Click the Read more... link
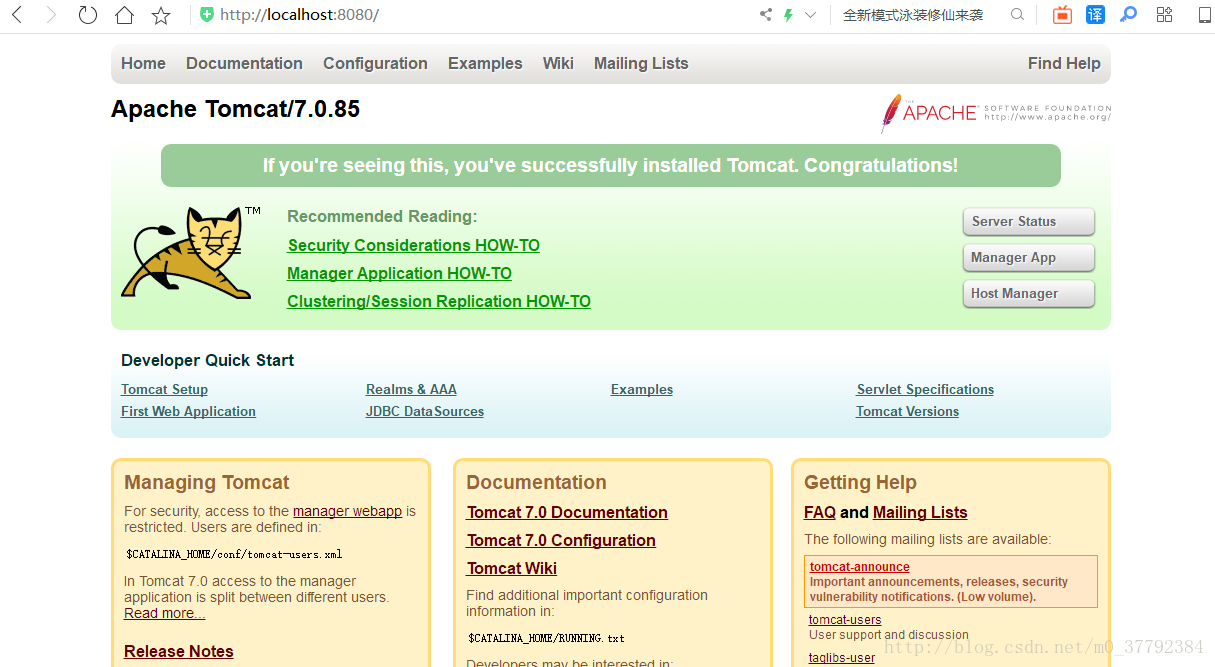 click(164, 613)
